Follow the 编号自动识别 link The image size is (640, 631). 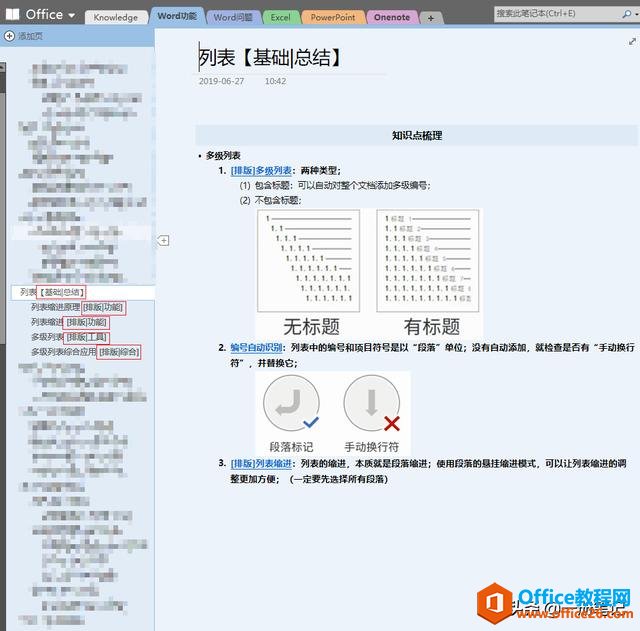256,347
